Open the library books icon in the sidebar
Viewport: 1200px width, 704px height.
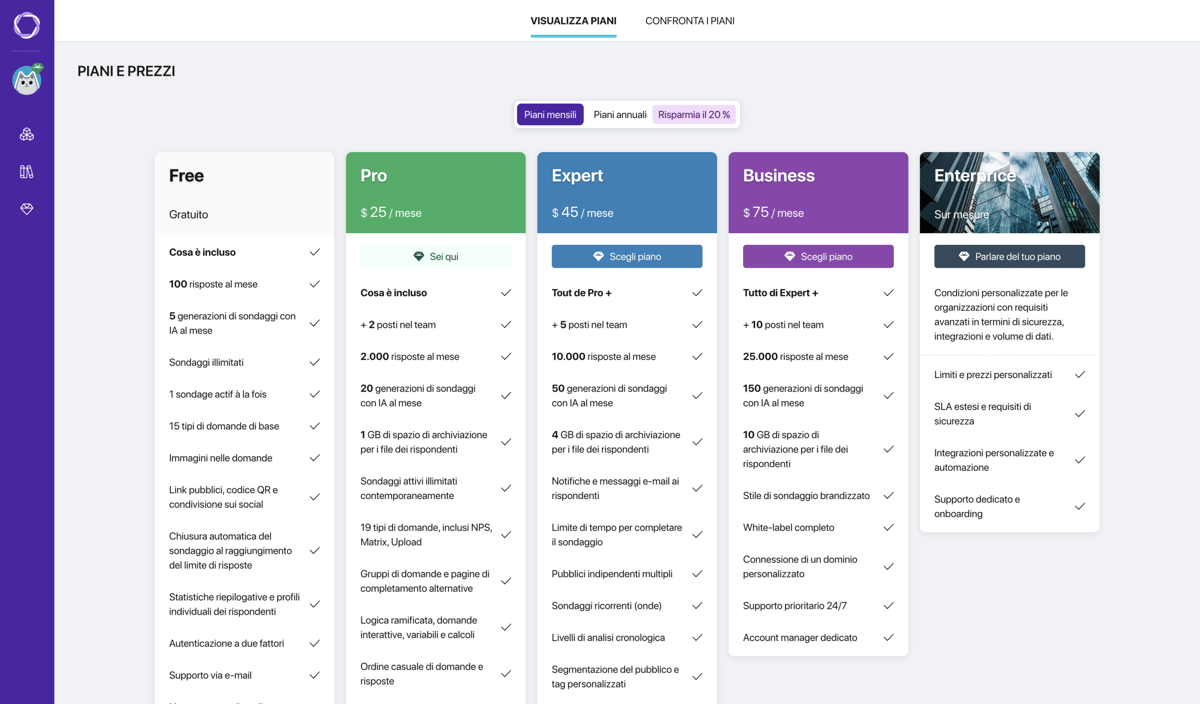(x=27, y=172)
